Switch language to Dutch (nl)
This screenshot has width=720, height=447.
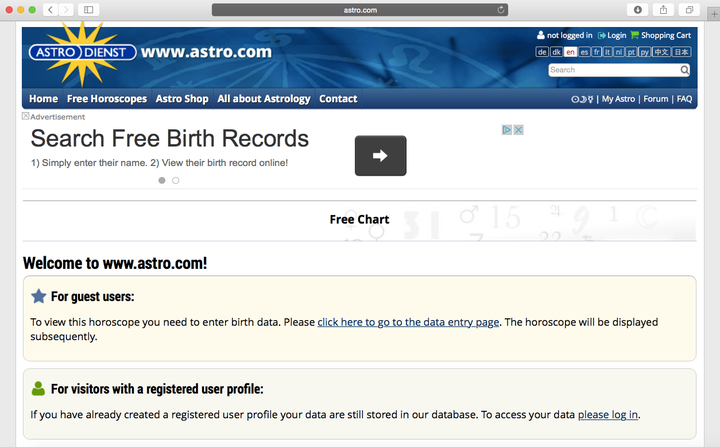619,52
